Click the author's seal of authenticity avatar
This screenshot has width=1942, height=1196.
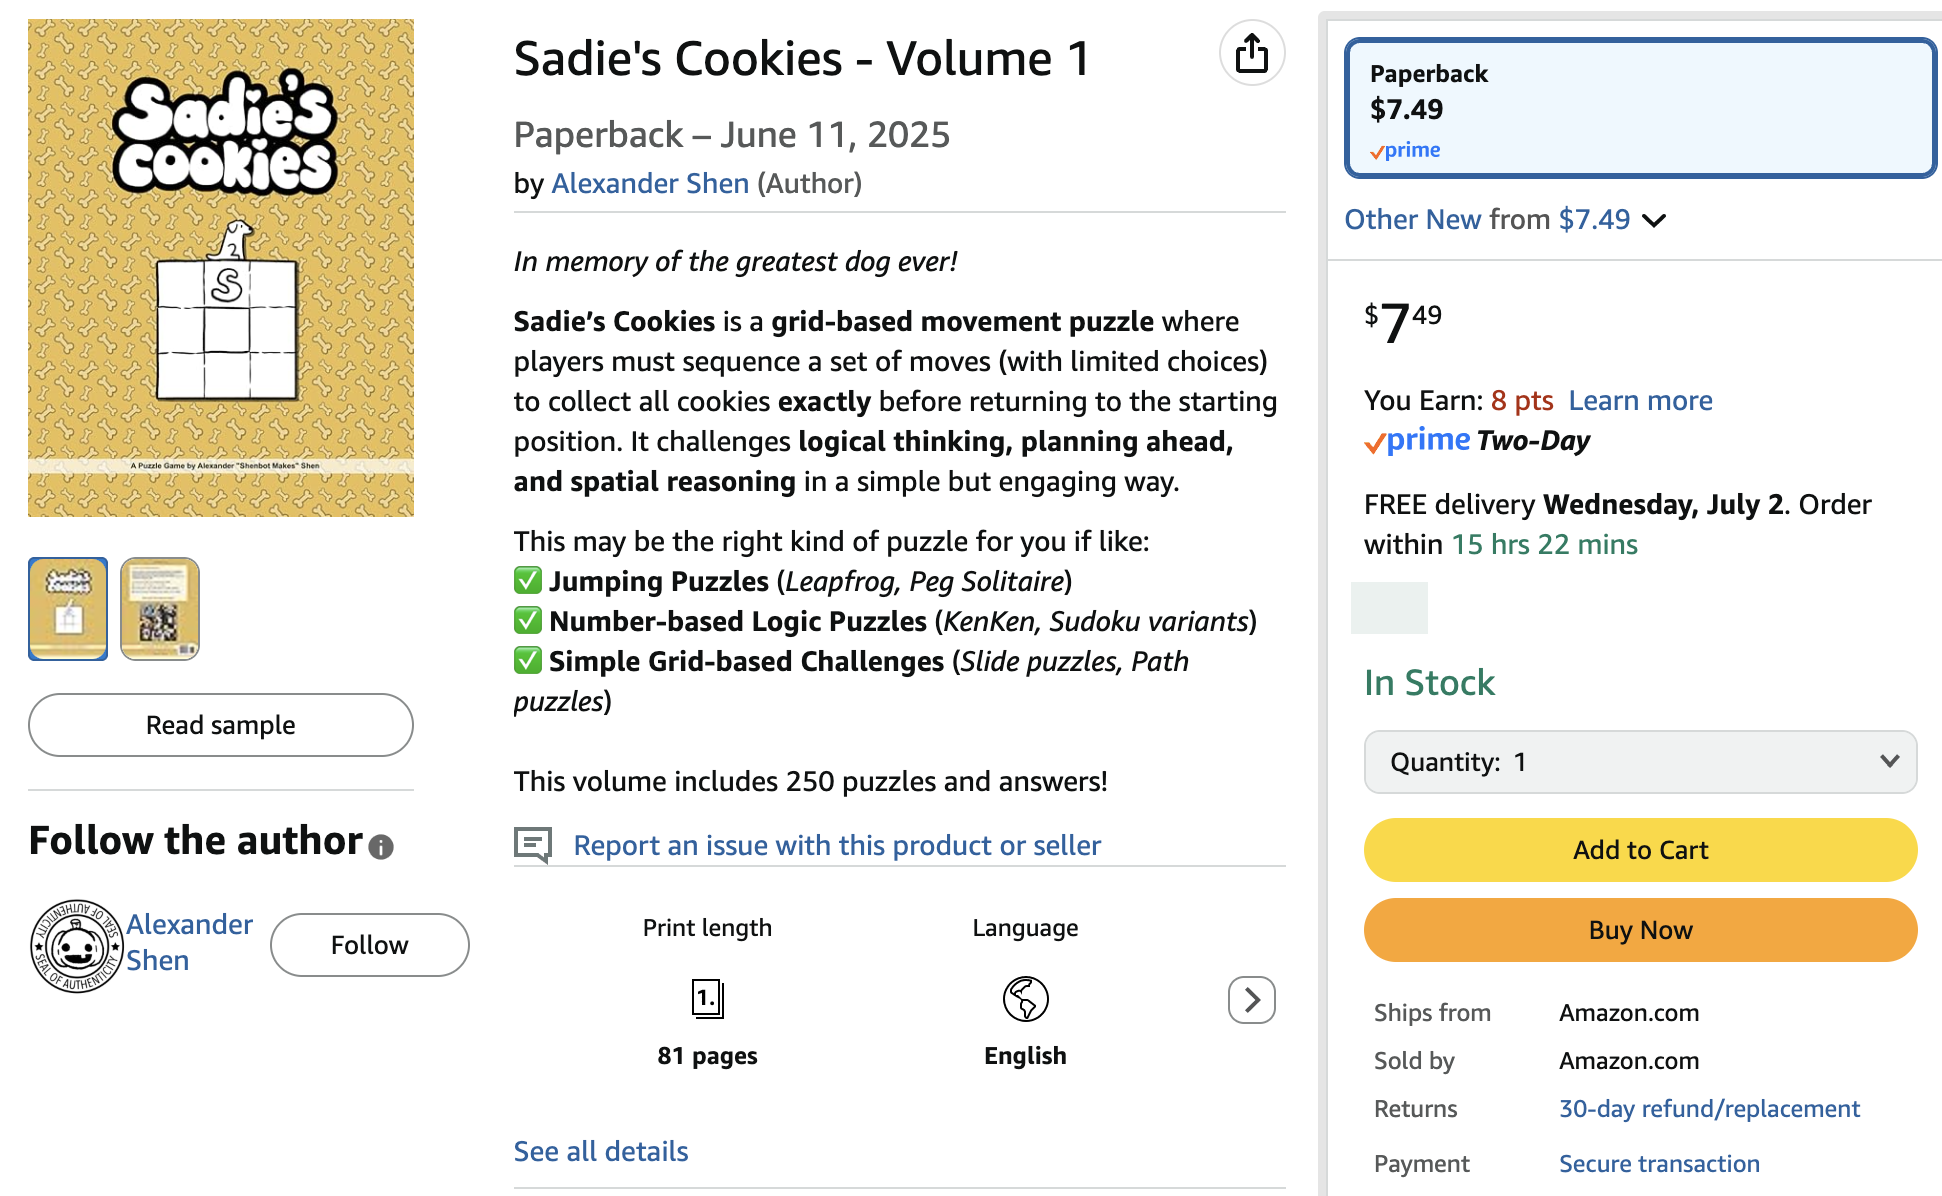(x=76, y=945)
